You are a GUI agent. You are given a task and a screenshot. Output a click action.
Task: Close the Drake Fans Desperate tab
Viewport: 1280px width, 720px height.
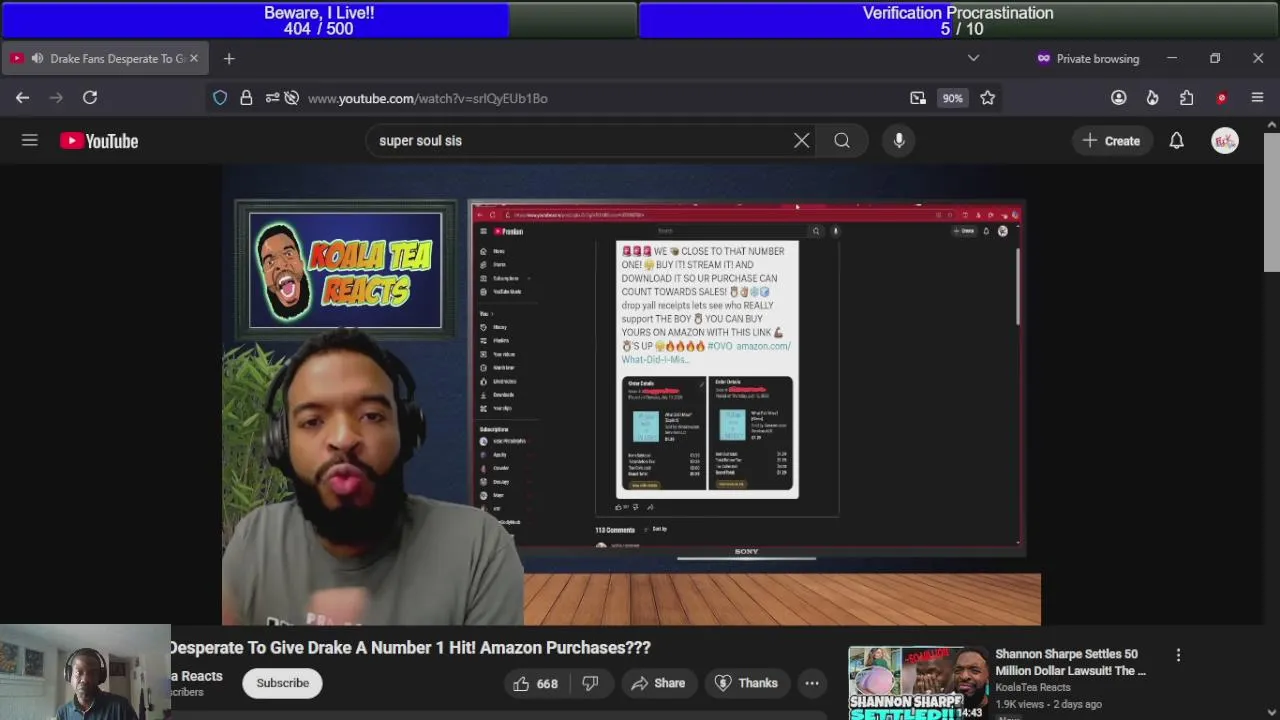pyautogui.click(x=194, y=59)
